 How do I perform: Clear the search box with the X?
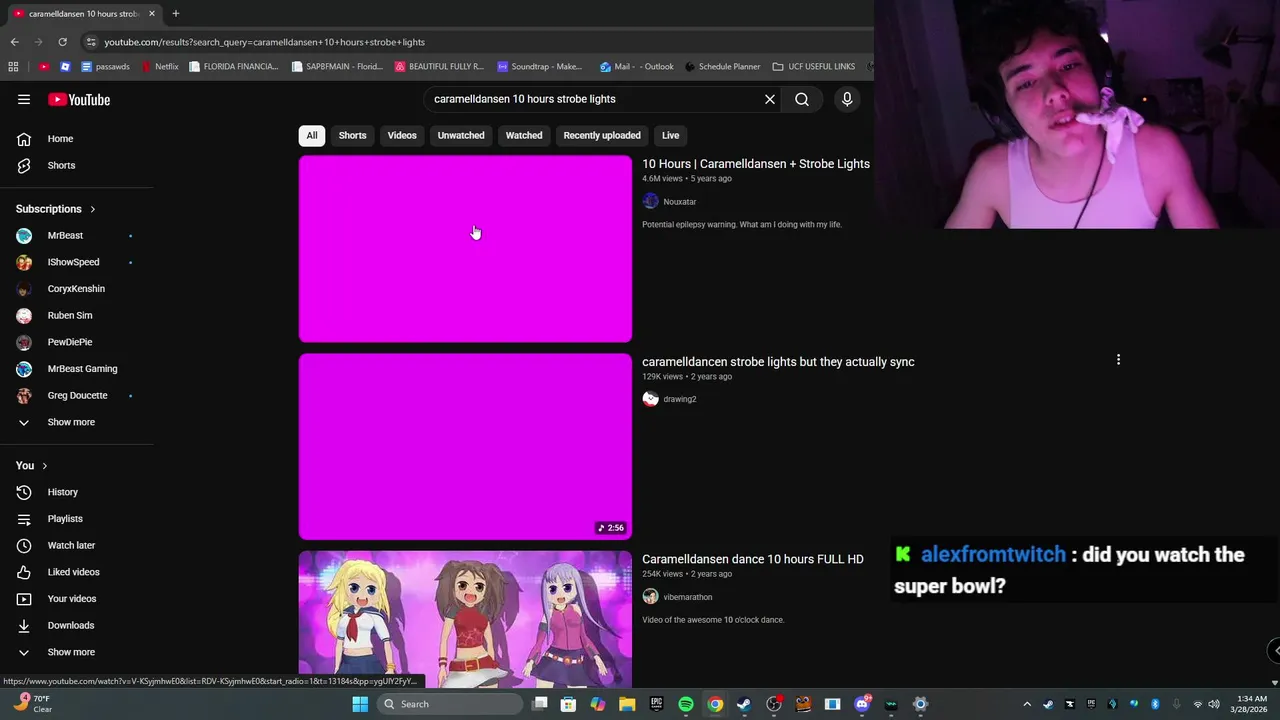pyautogui.click(x=770, y=99)
